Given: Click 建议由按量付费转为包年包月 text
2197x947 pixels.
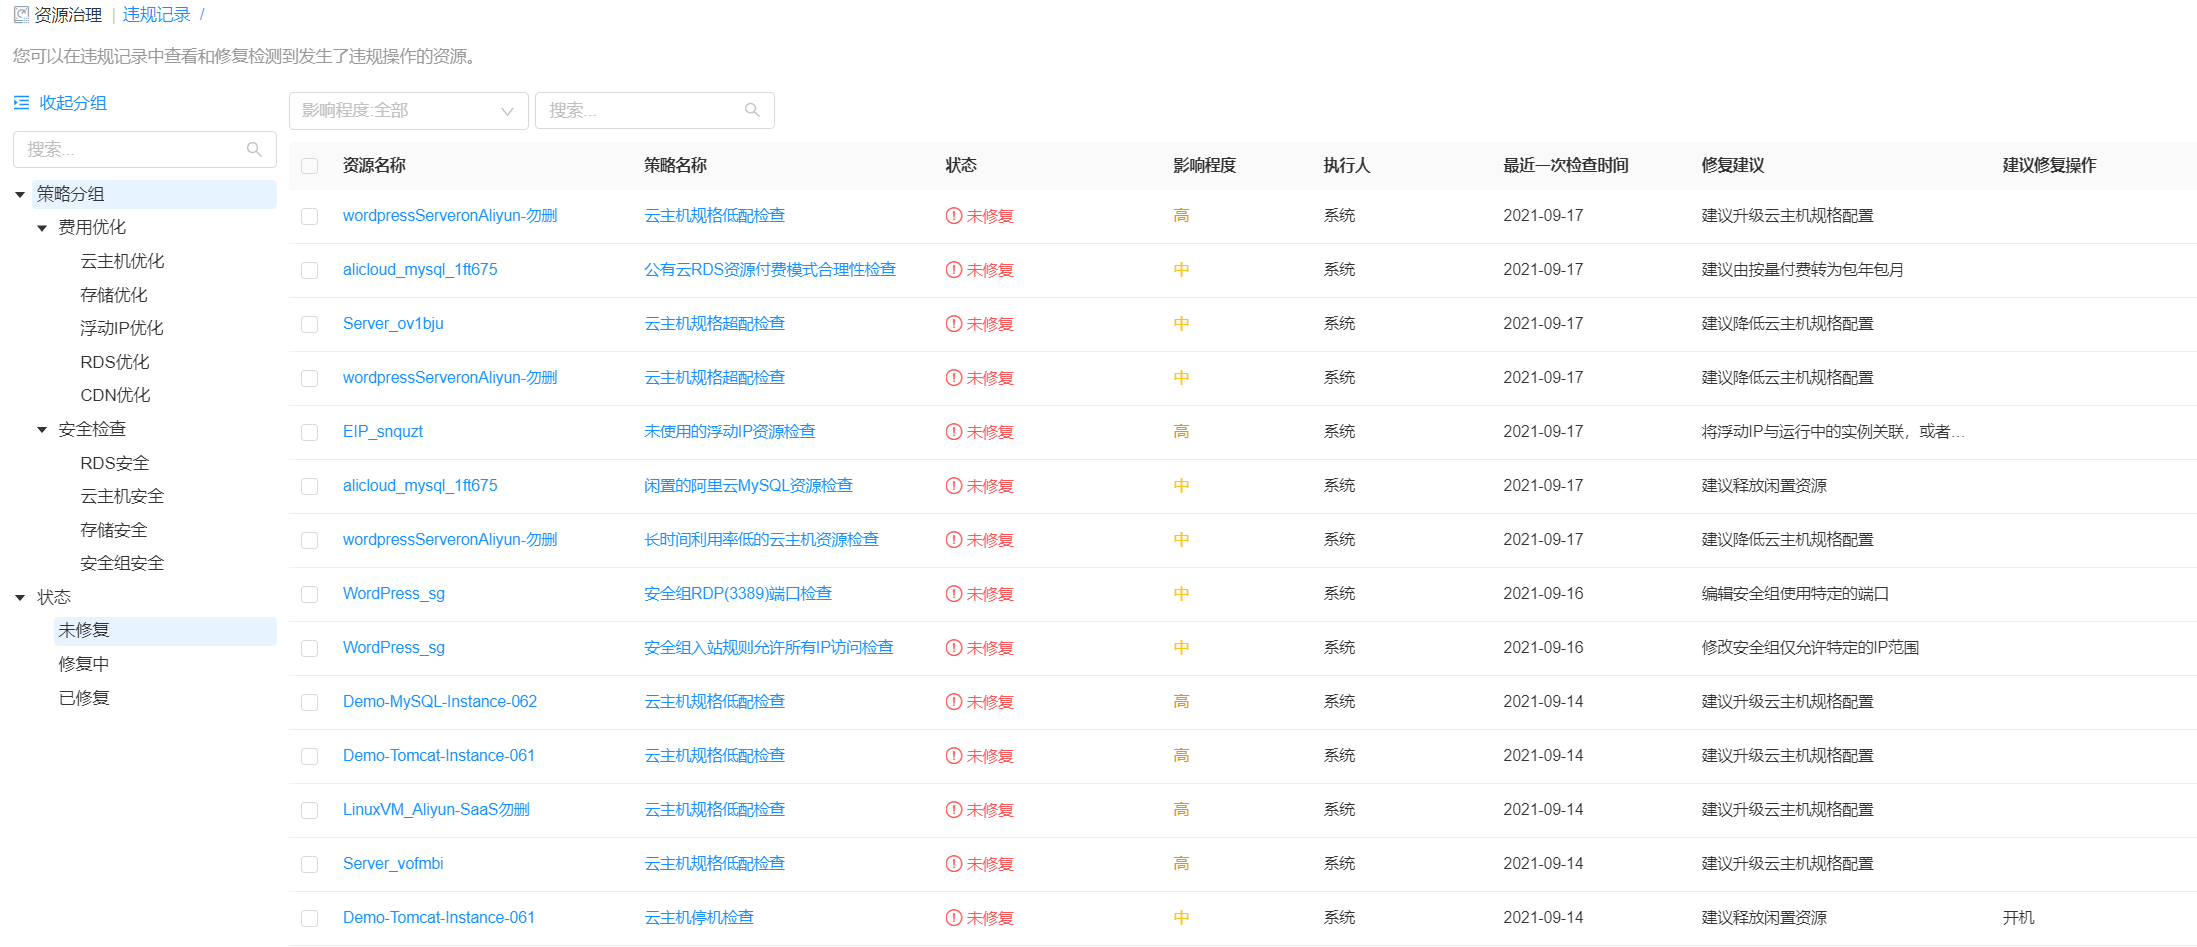Looking at the screenshot, I should tap(1803, 270).
